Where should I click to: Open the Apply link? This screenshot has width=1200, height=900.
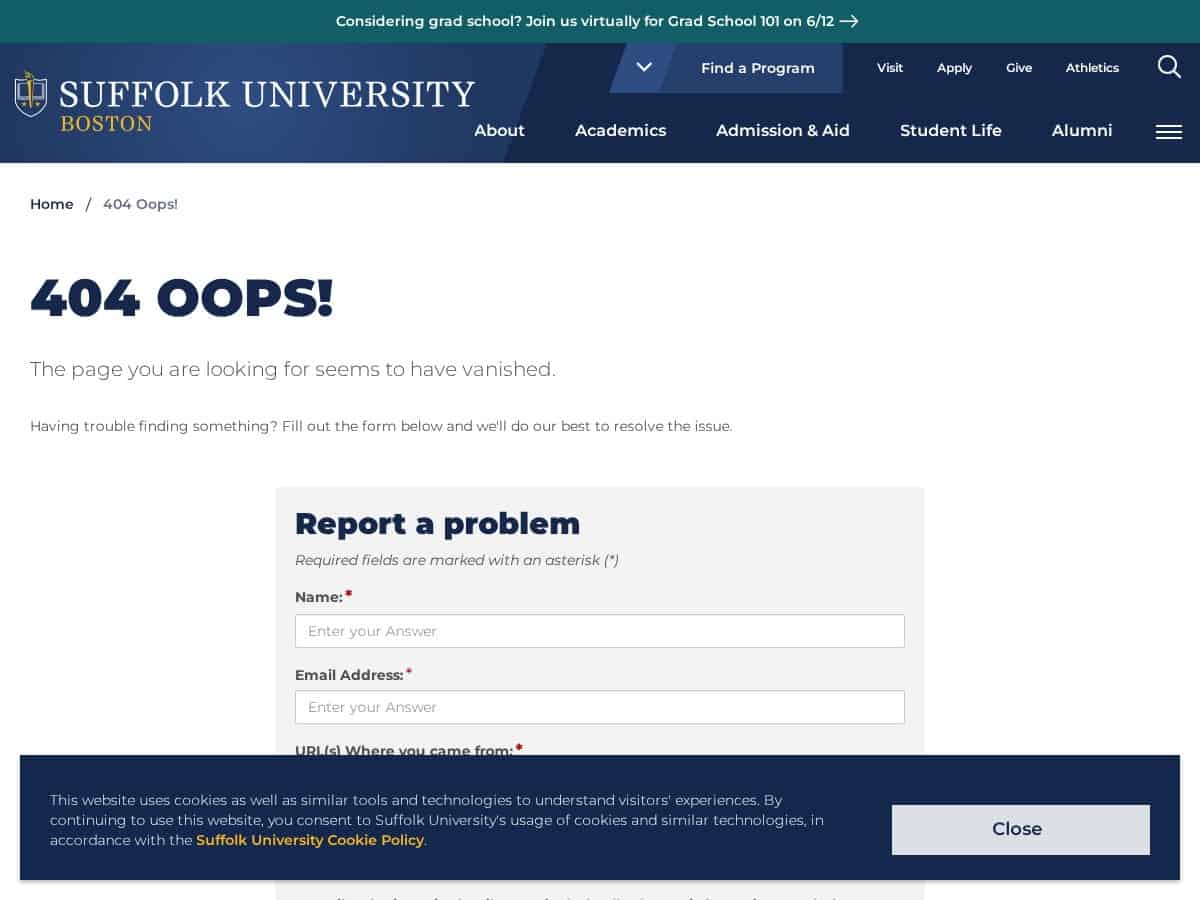tap(954, 68)
